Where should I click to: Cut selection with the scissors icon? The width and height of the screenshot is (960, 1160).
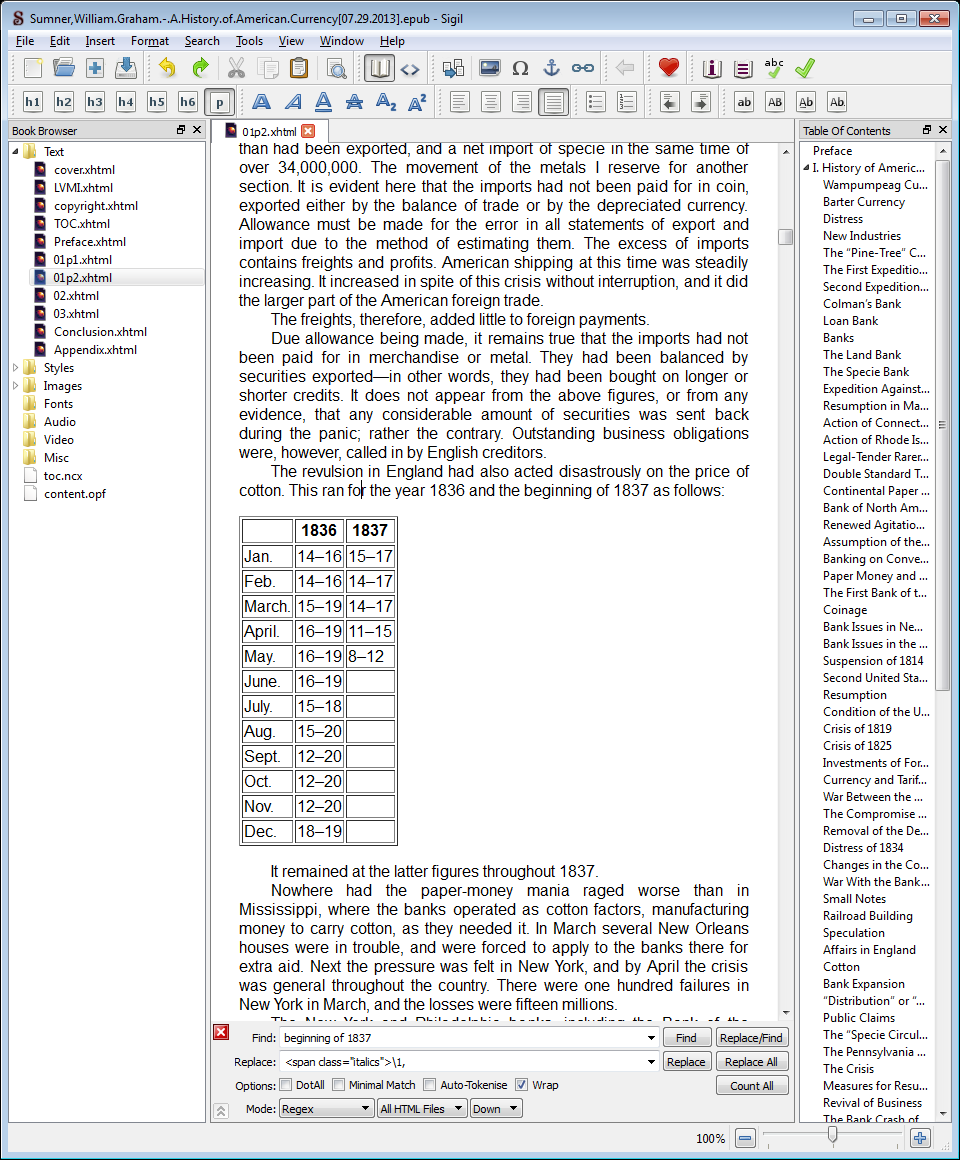(x=236, y=69)
